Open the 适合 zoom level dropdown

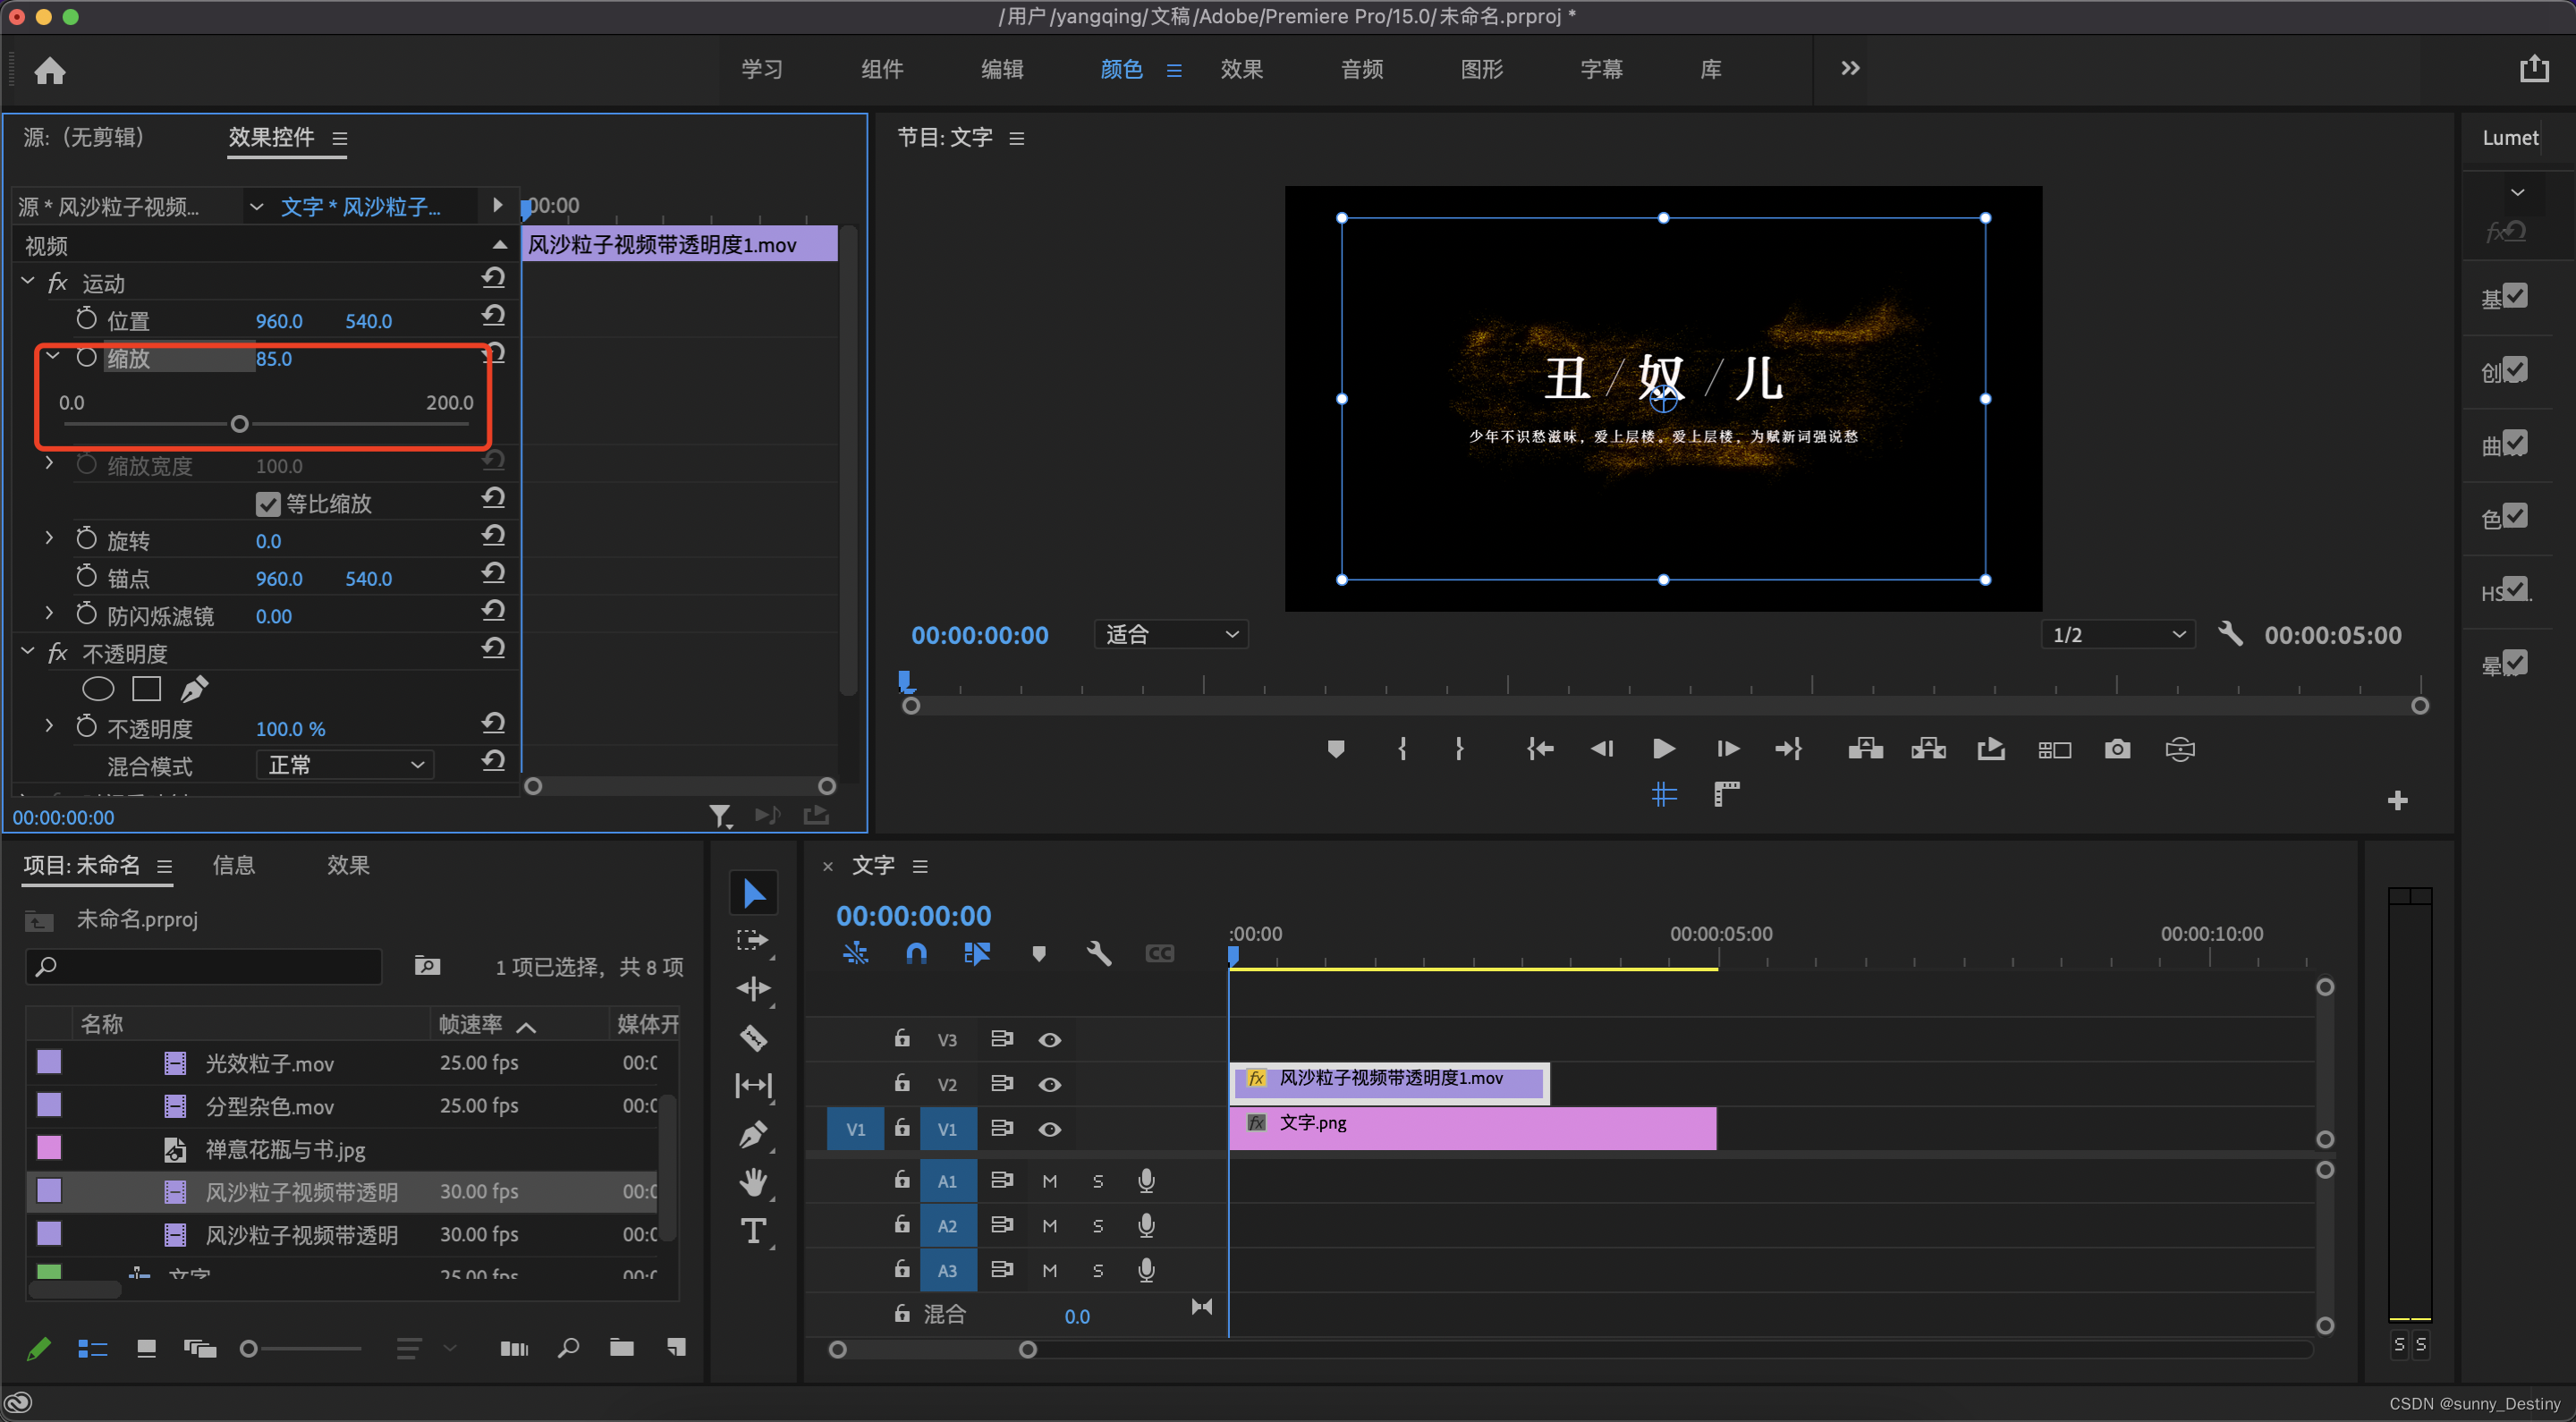click(1171, 634)
